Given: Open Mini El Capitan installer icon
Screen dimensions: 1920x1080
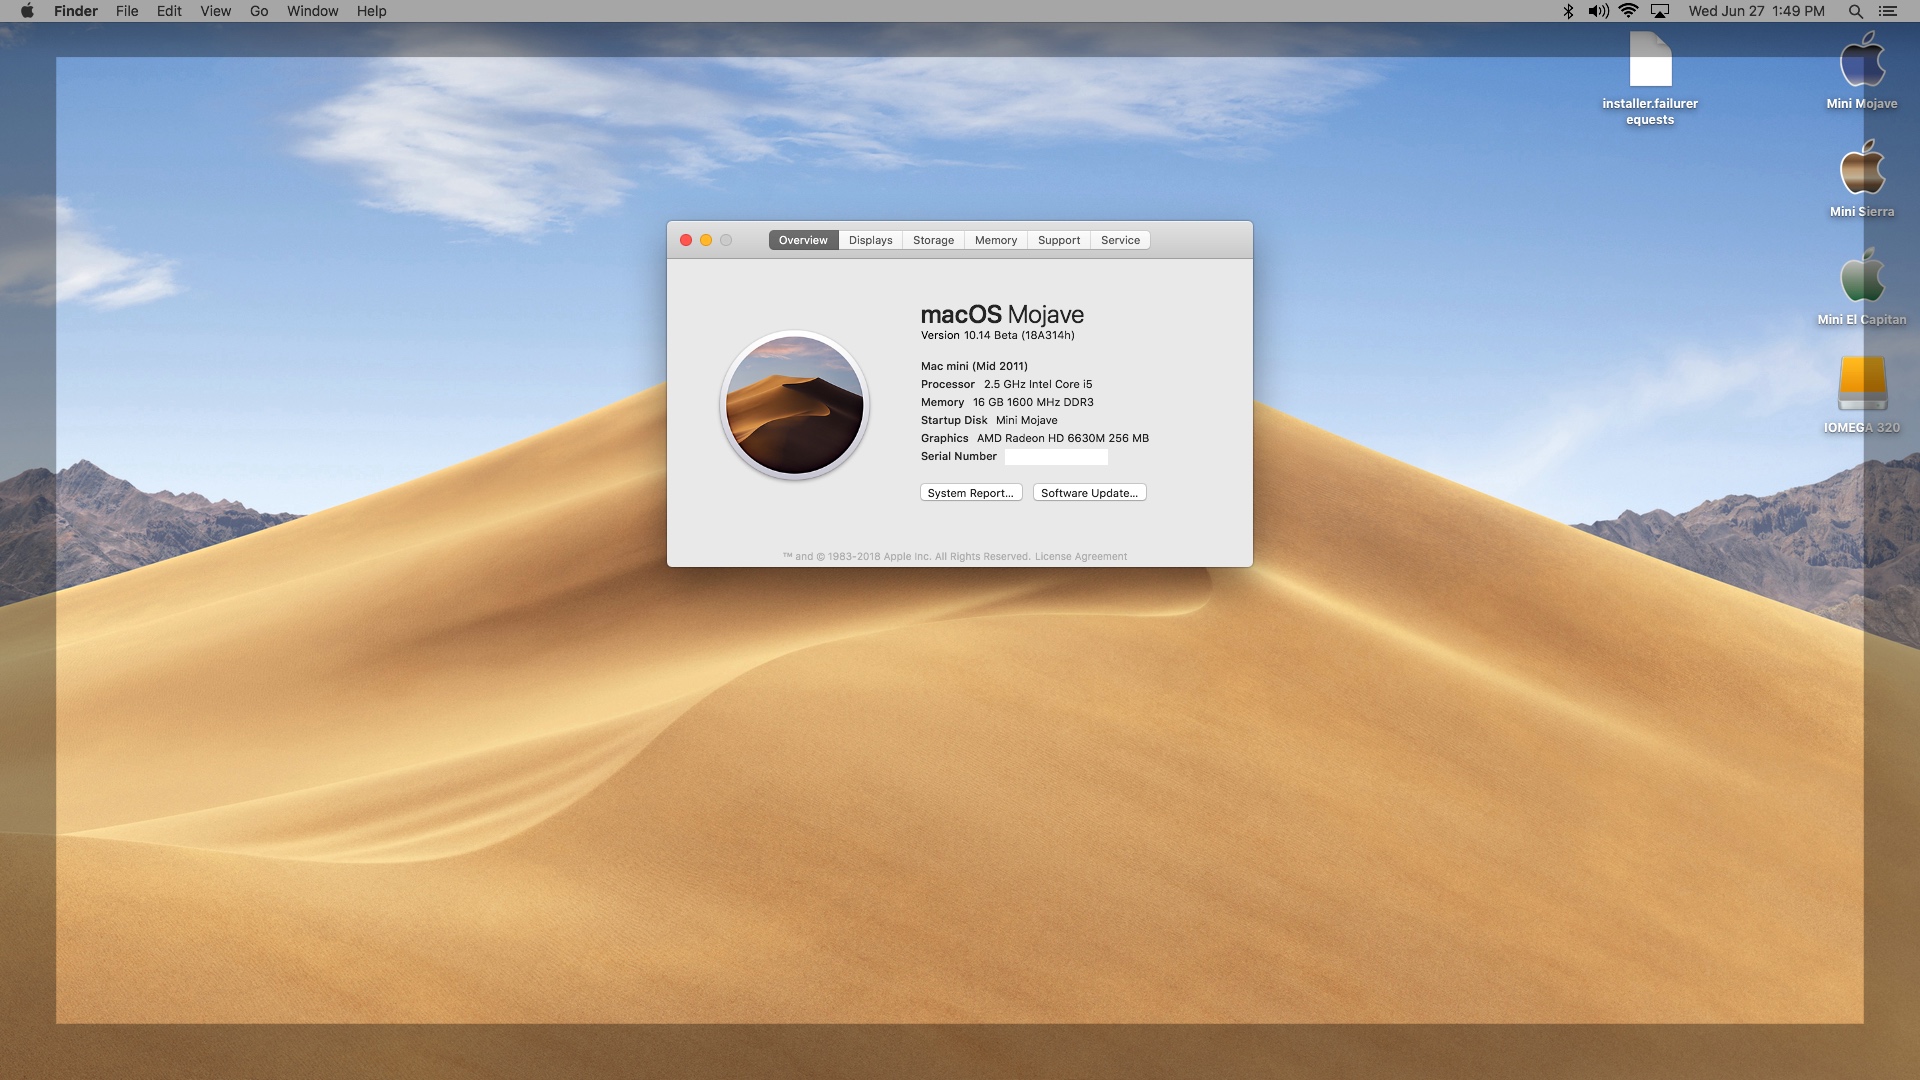Looking at the screenshot, I should click(x=1862, y=281).
